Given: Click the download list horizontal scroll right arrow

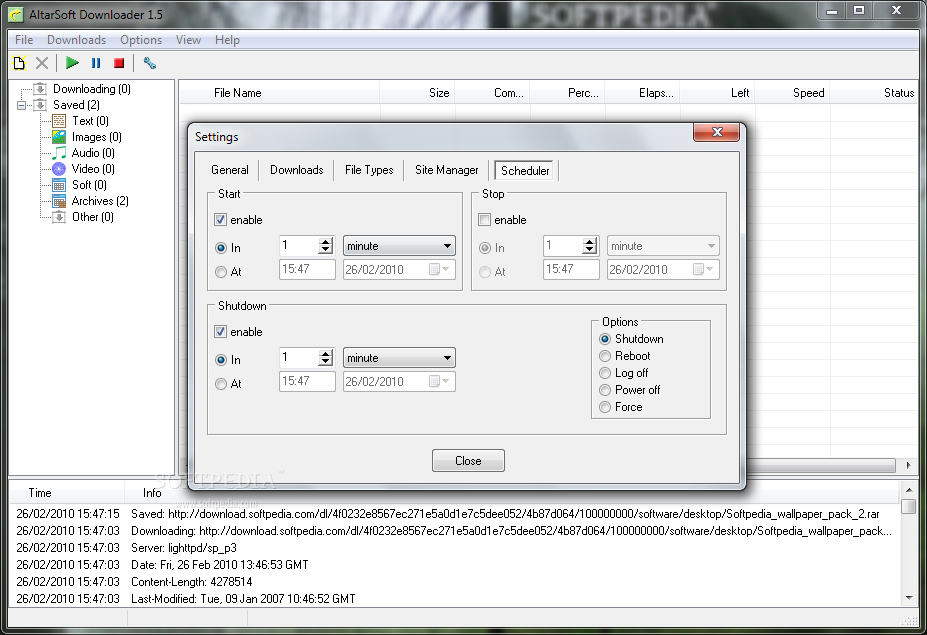Looking at the screenshot, I should click(908, 465).
